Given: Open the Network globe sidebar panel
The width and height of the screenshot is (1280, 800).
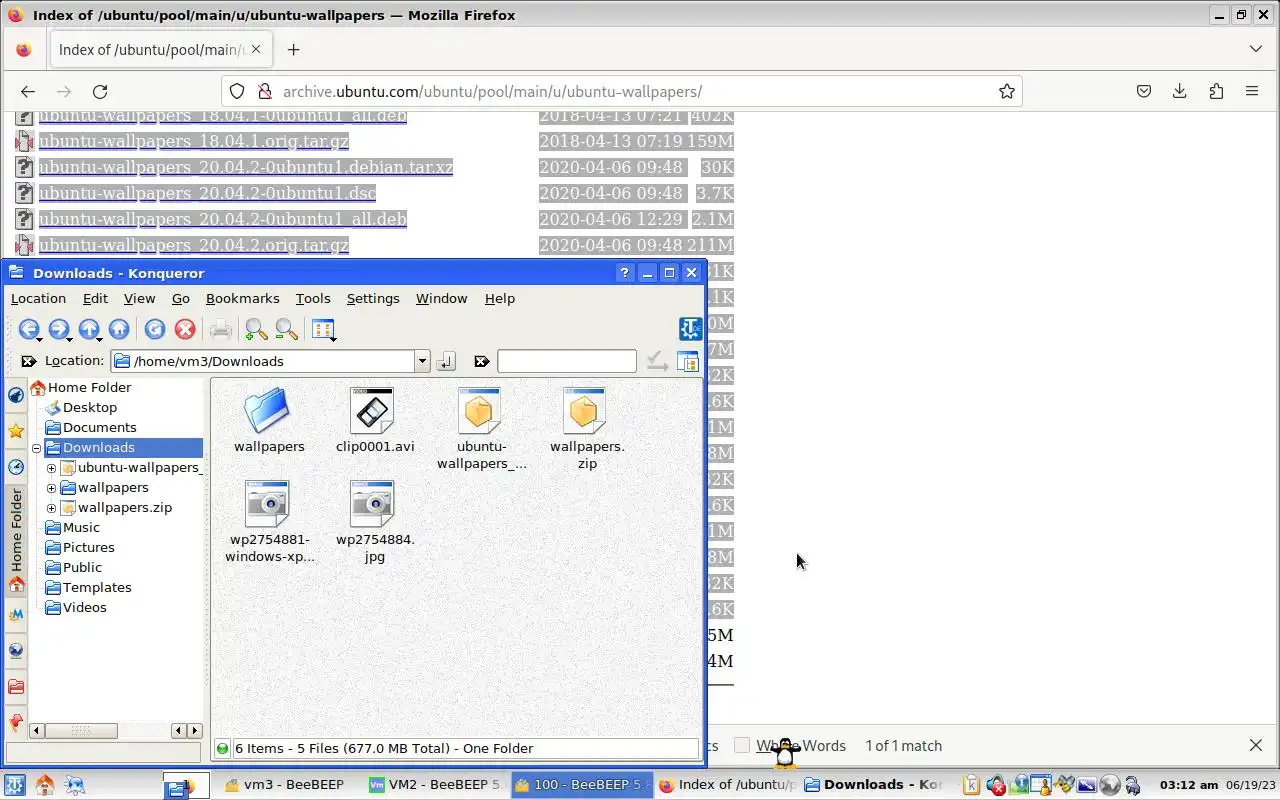Looking at the screenshot, I should (16, 651).
